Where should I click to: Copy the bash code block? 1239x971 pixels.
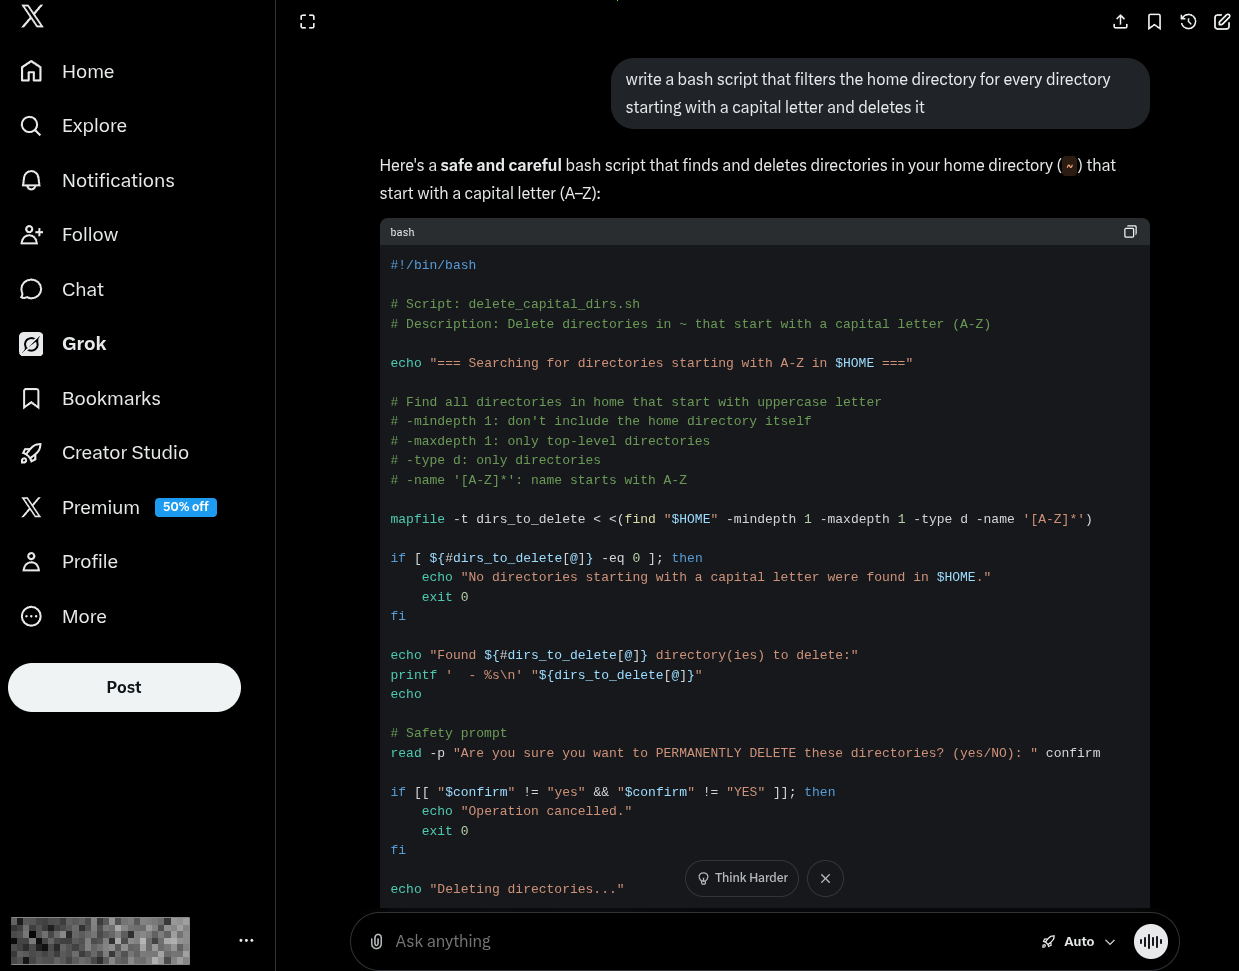1130,232
